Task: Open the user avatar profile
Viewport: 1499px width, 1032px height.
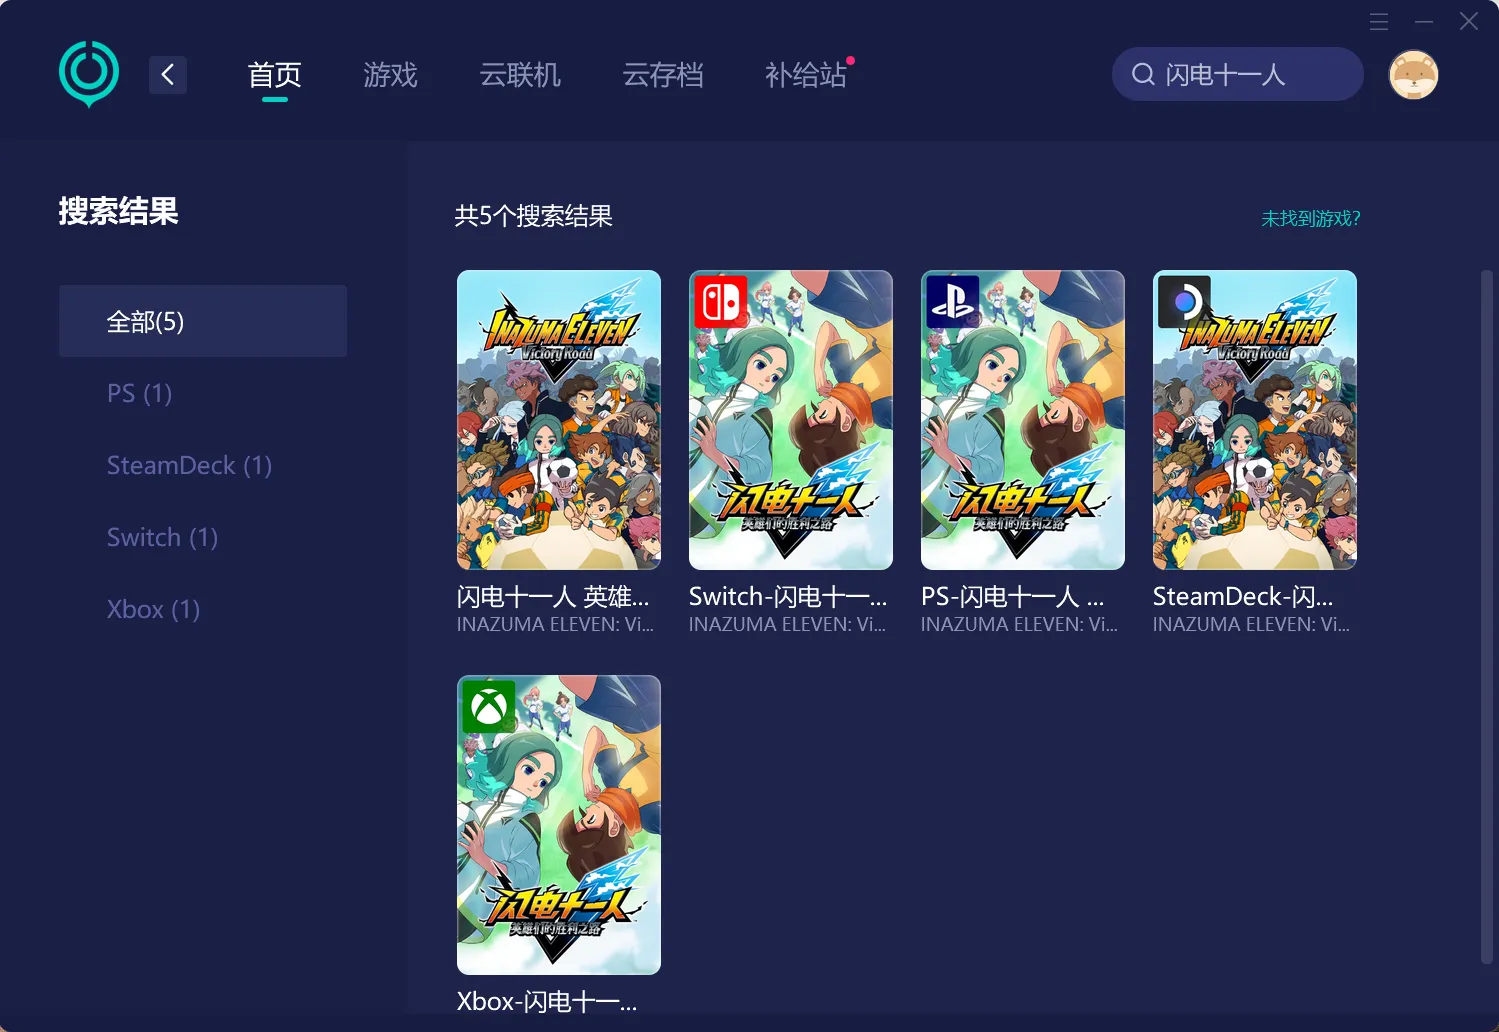Action: (1413, 75)
